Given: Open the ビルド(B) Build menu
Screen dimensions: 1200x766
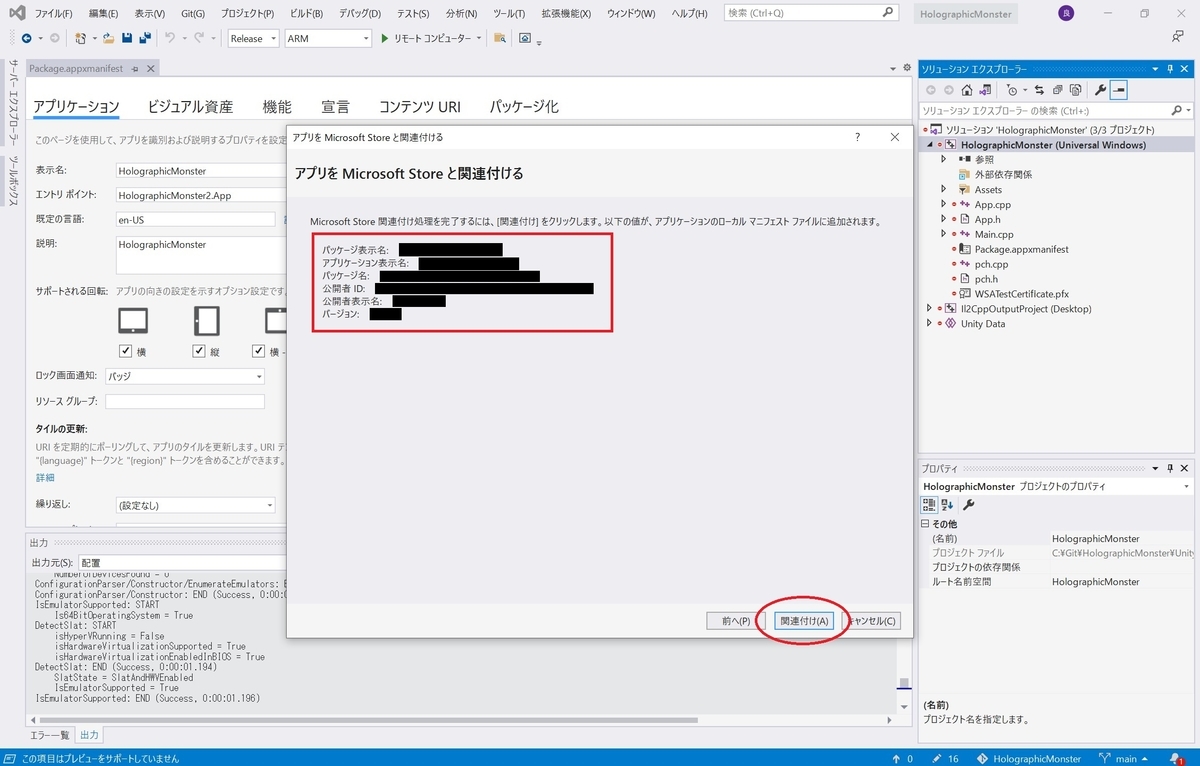Looking at the screenshot, I should click(305, 14).
